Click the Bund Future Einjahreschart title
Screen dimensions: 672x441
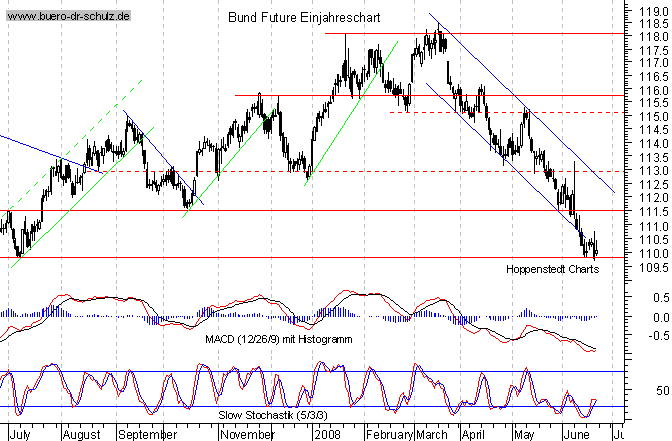click(x=302, y=19)
